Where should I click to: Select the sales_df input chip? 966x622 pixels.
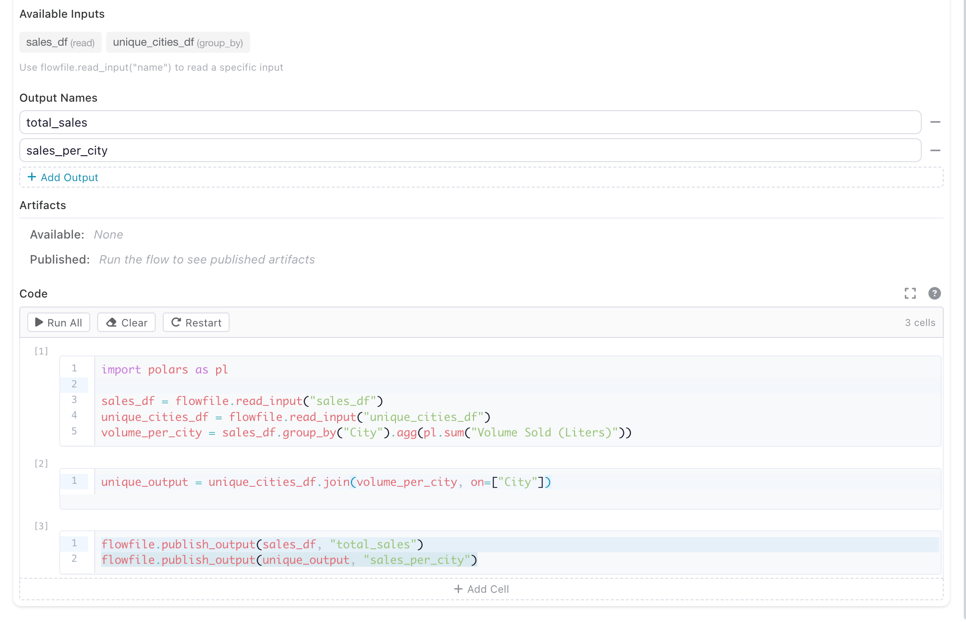tap(60, 42)
